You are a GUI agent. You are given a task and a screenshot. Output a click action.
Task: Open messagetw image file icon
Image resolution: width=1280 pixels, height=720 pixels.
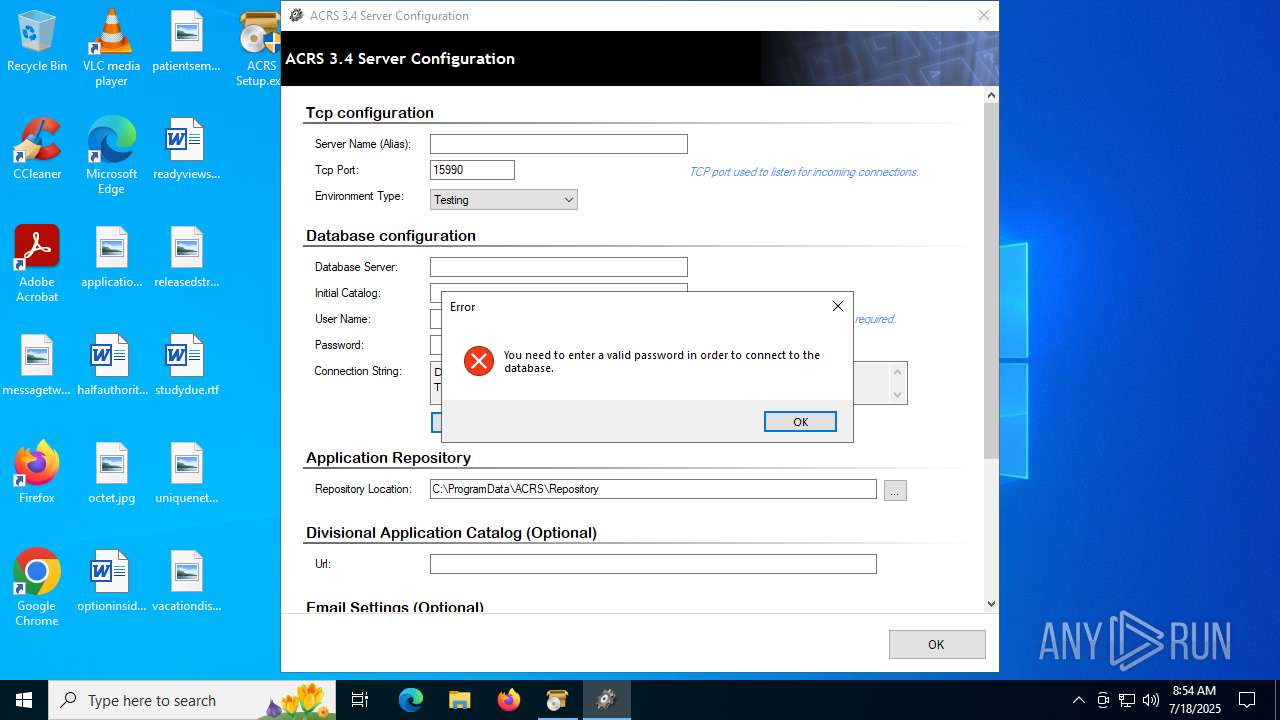point(37,365)
